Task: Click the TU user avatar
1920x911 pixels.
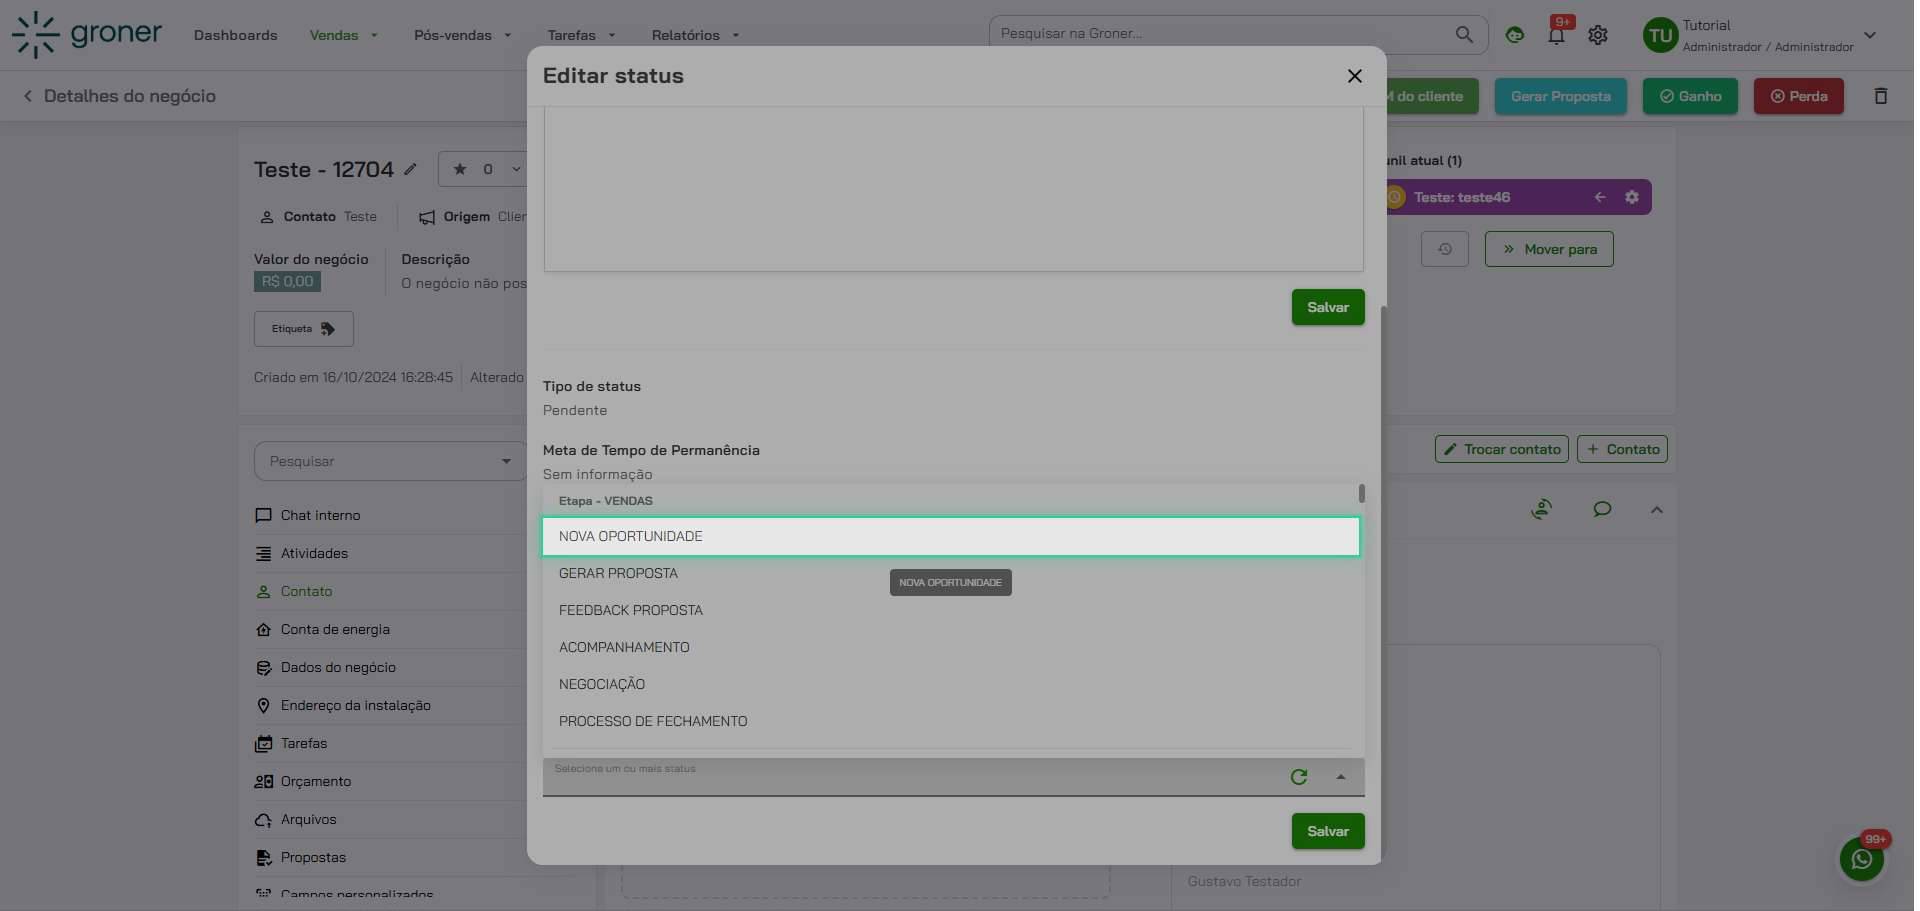Action: (x=1660, y=36)
